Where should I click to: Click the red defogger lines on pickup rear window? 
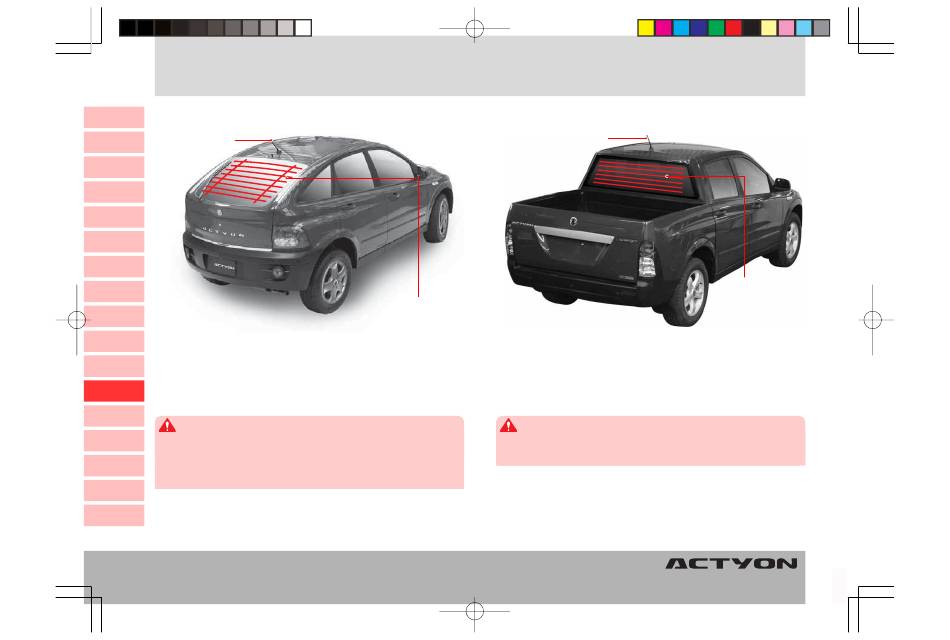[x=638, y=176]
